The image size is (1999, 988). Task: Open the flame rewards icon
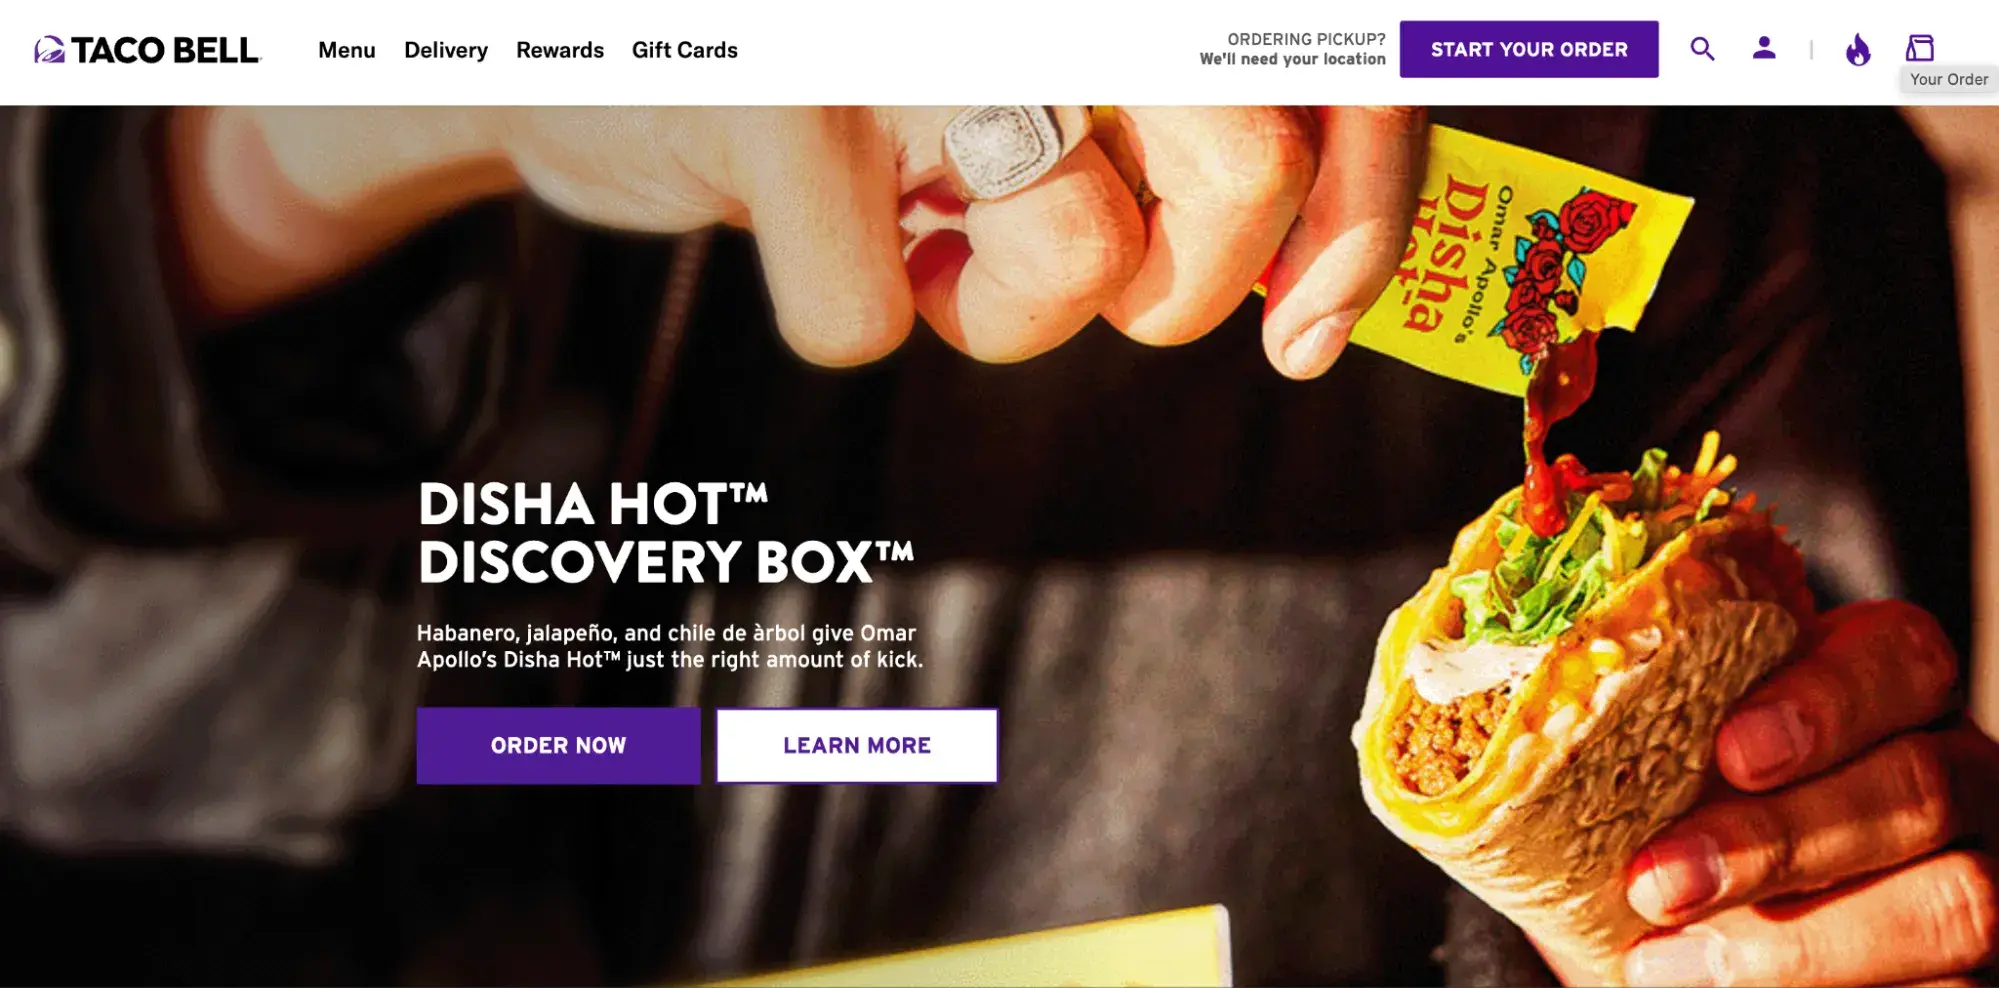(x=1857, y=49)
